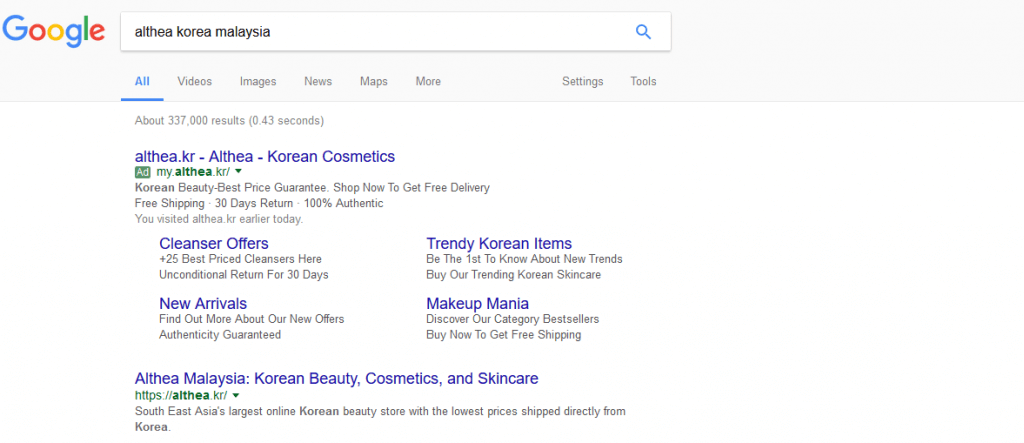Click 'You visited althea.kr earlier today.' text

click(219, 220)
